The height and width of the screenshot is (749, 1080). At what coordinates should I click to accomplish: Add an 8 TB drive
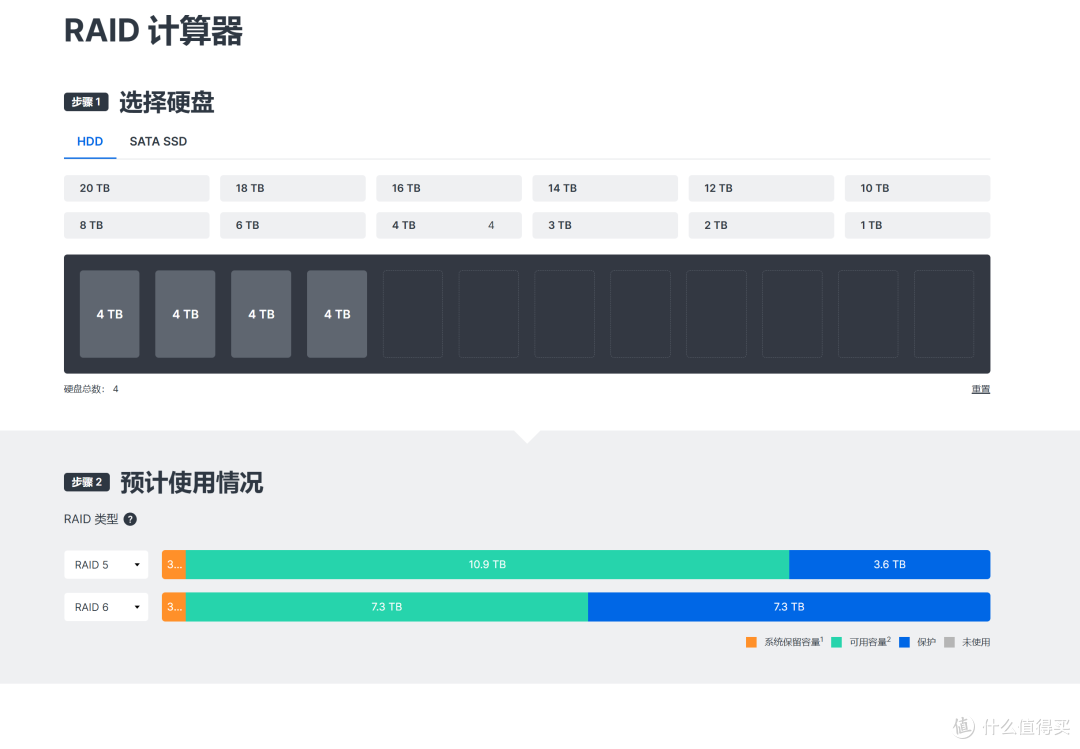click(136, 225)
